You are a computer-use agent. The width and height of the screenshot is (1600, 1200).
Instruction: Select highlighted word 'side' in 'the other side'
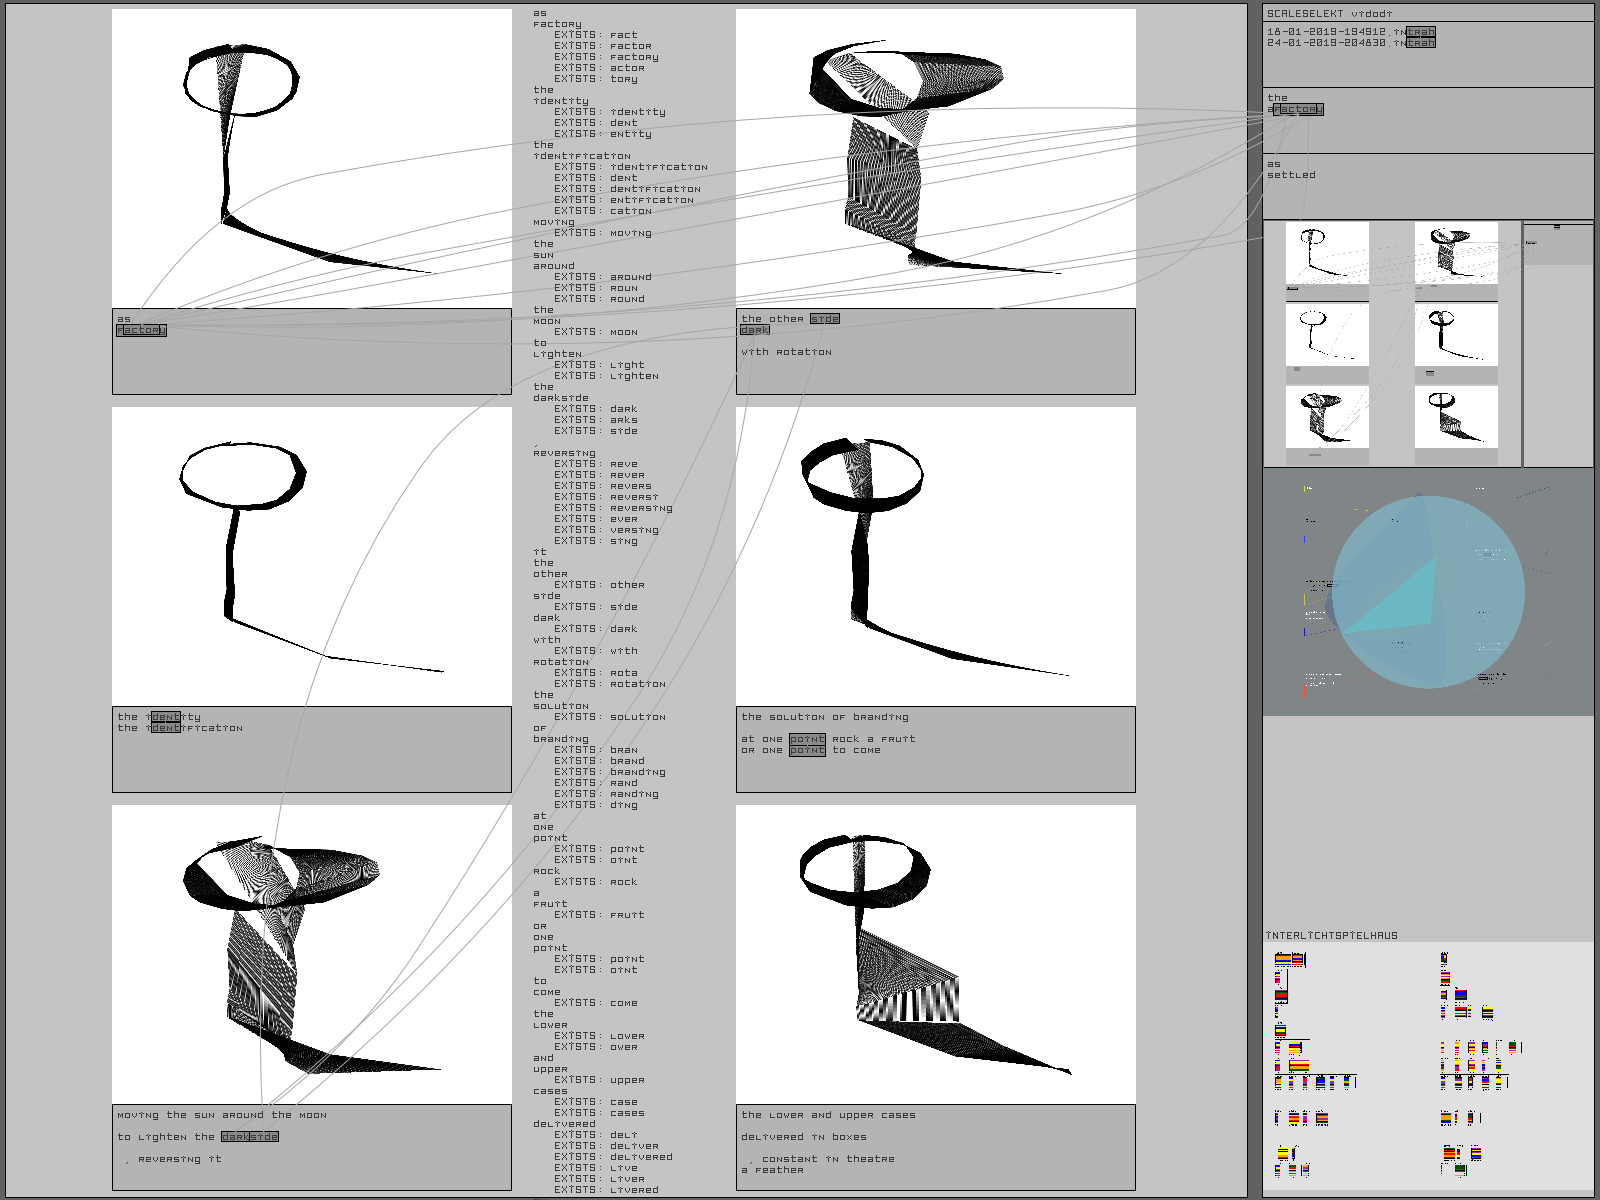[825, 319]
